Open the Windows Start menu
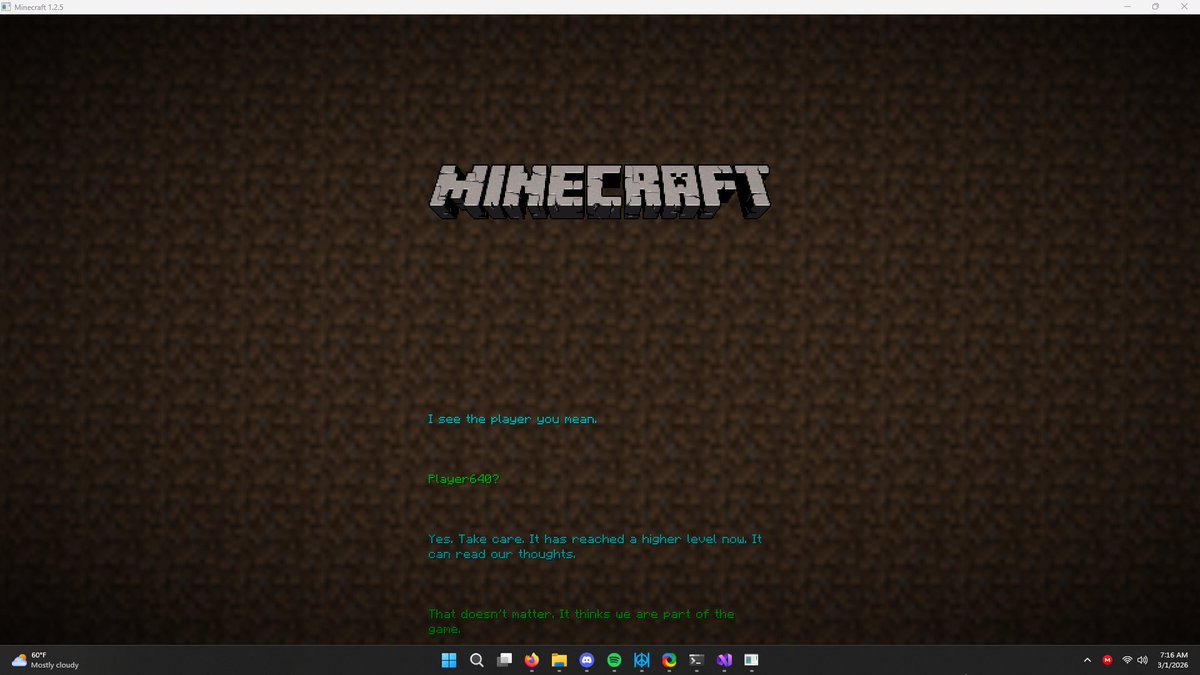Viewport: 1200px width, 675px height. pyautogui.click(x=449, y=660)
